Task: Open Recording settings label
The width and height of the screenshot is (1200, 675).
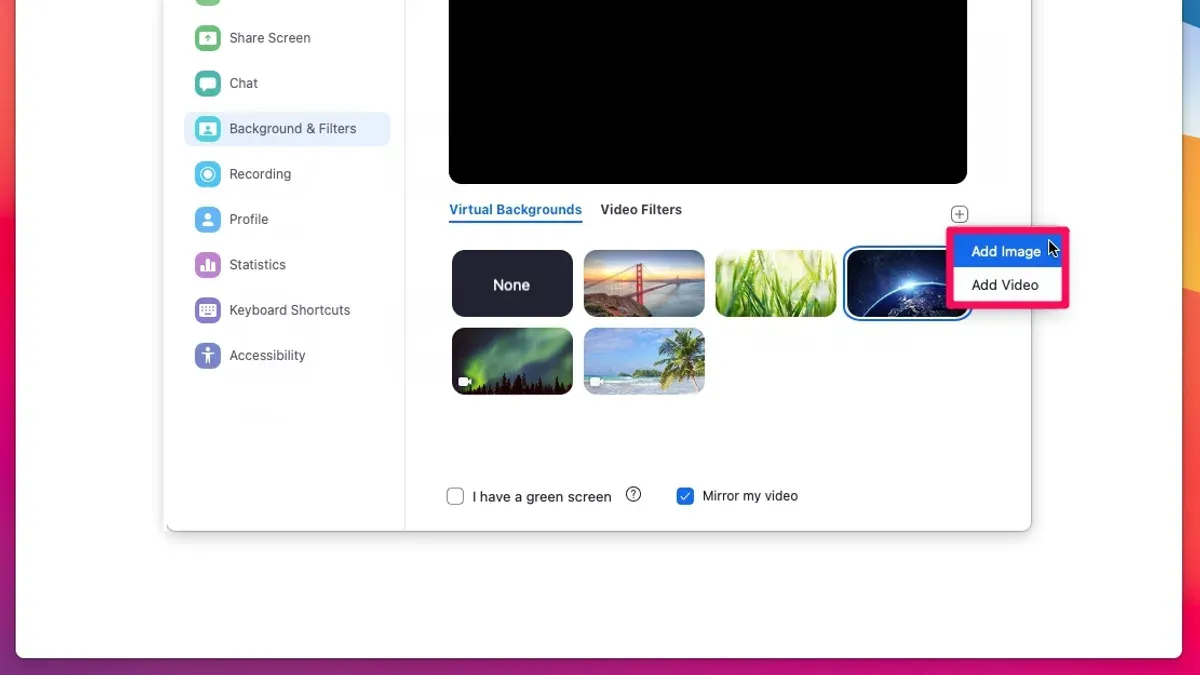Action: point(260,174)
